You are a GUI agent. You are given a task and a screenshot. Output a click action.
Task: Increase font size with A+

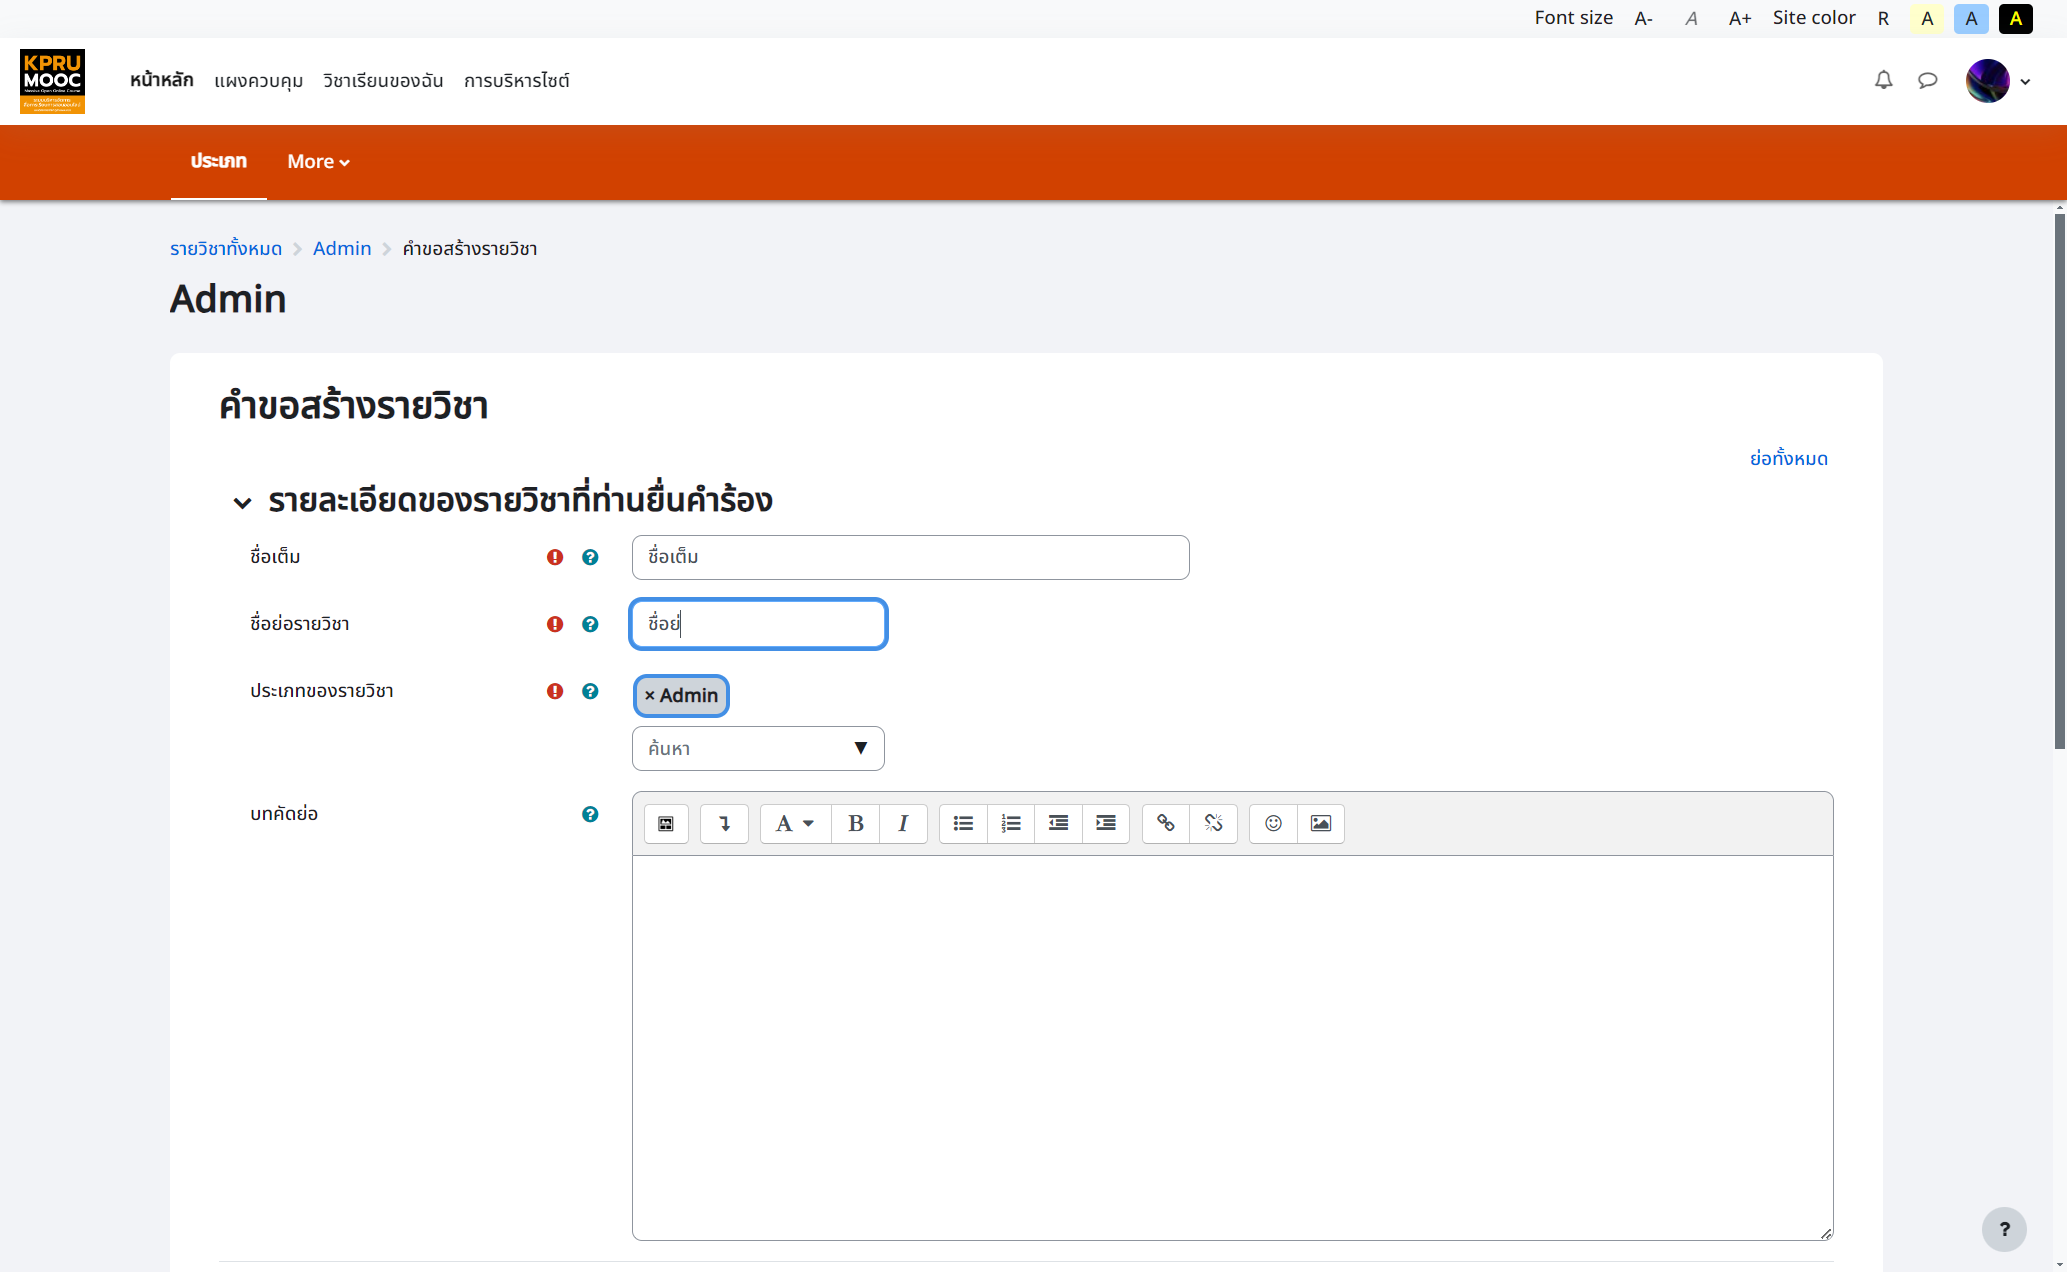pyautogui.click(x=1740, y=18)
